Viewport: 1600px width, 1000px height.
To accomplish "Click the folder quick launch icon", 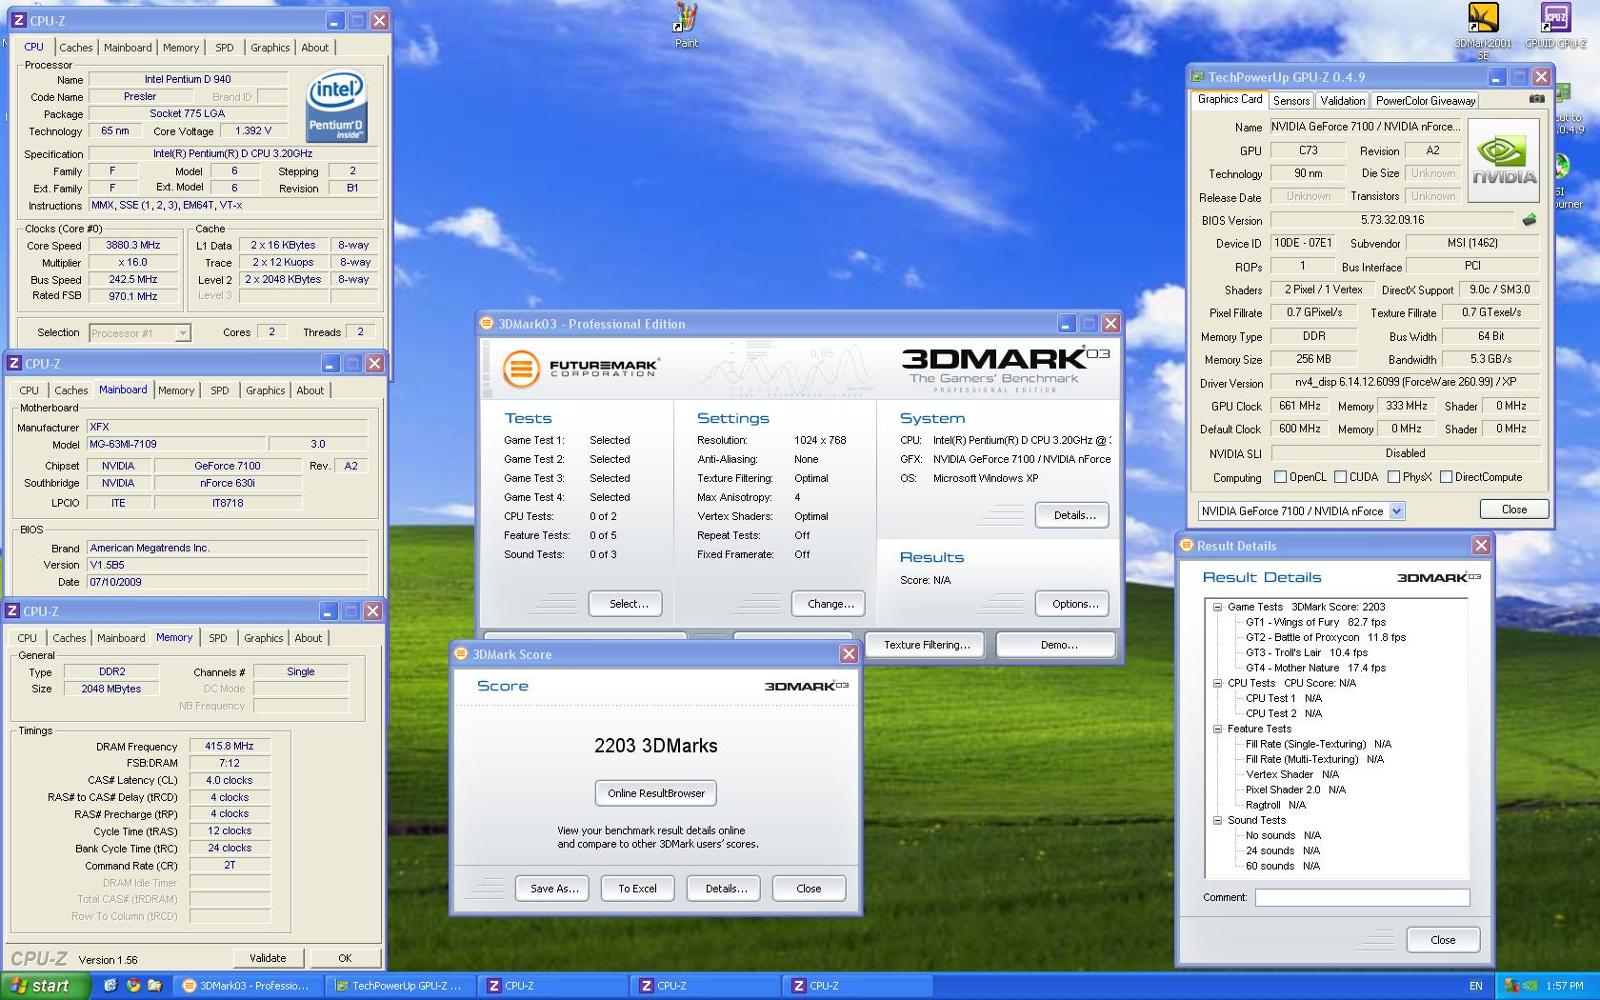I will (x=155, y=986).
